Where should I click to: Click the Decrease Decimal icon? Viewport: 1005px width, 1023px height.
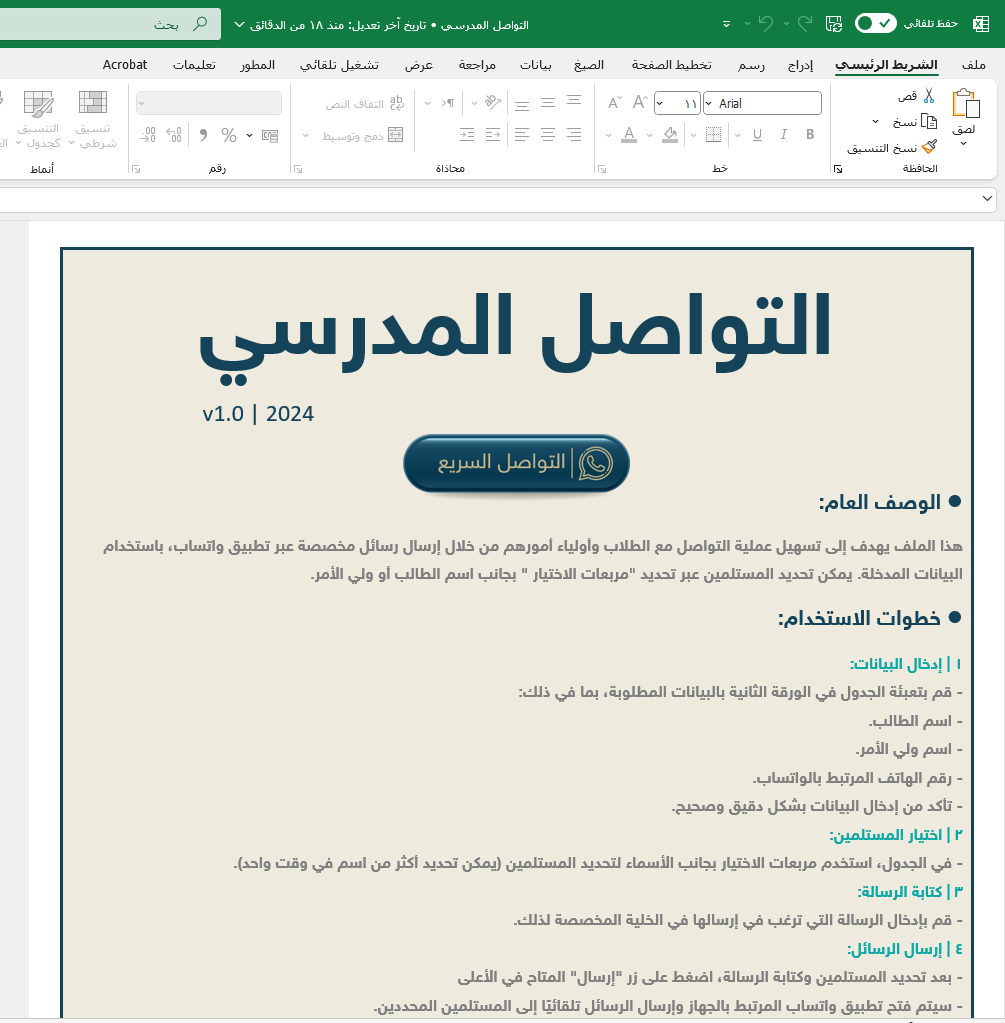click(148, 135)
